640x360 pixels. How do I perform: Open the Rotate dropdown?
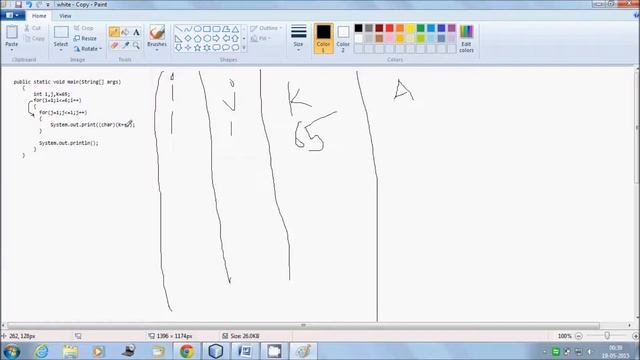tap(88, 49)
